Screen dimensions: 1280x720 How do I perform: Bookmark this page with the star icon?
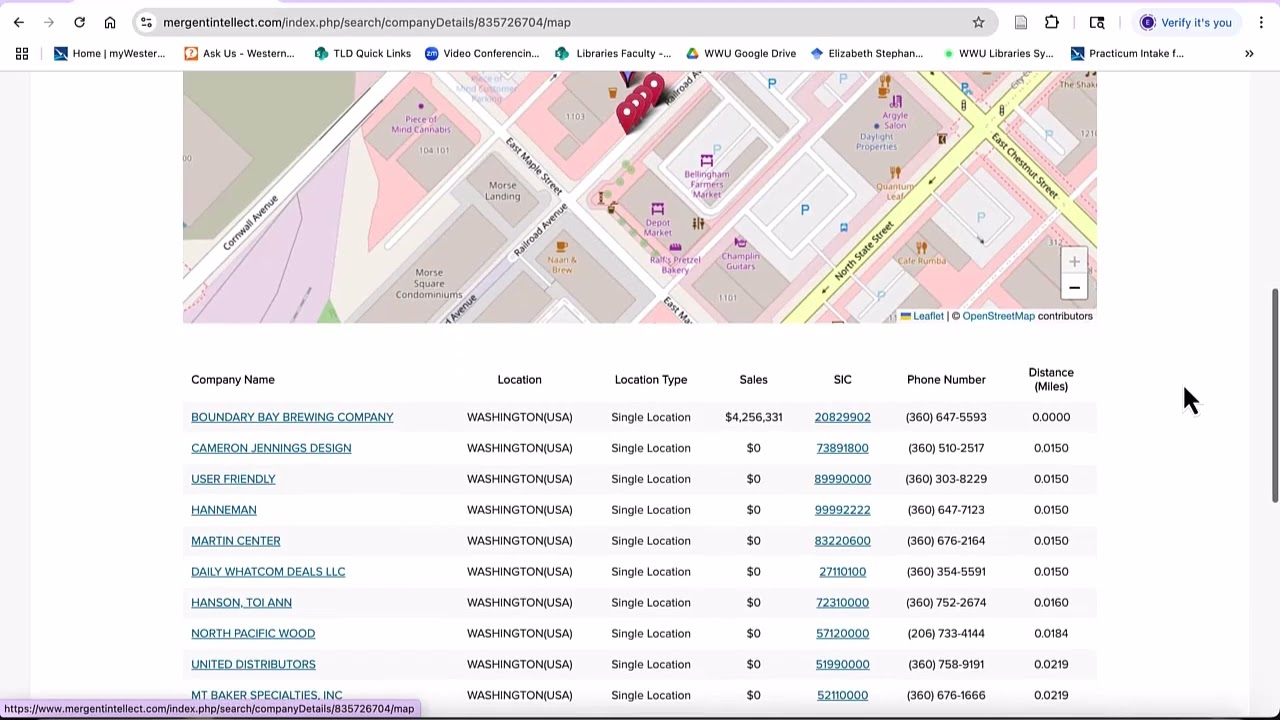click(x=978, y=22)
